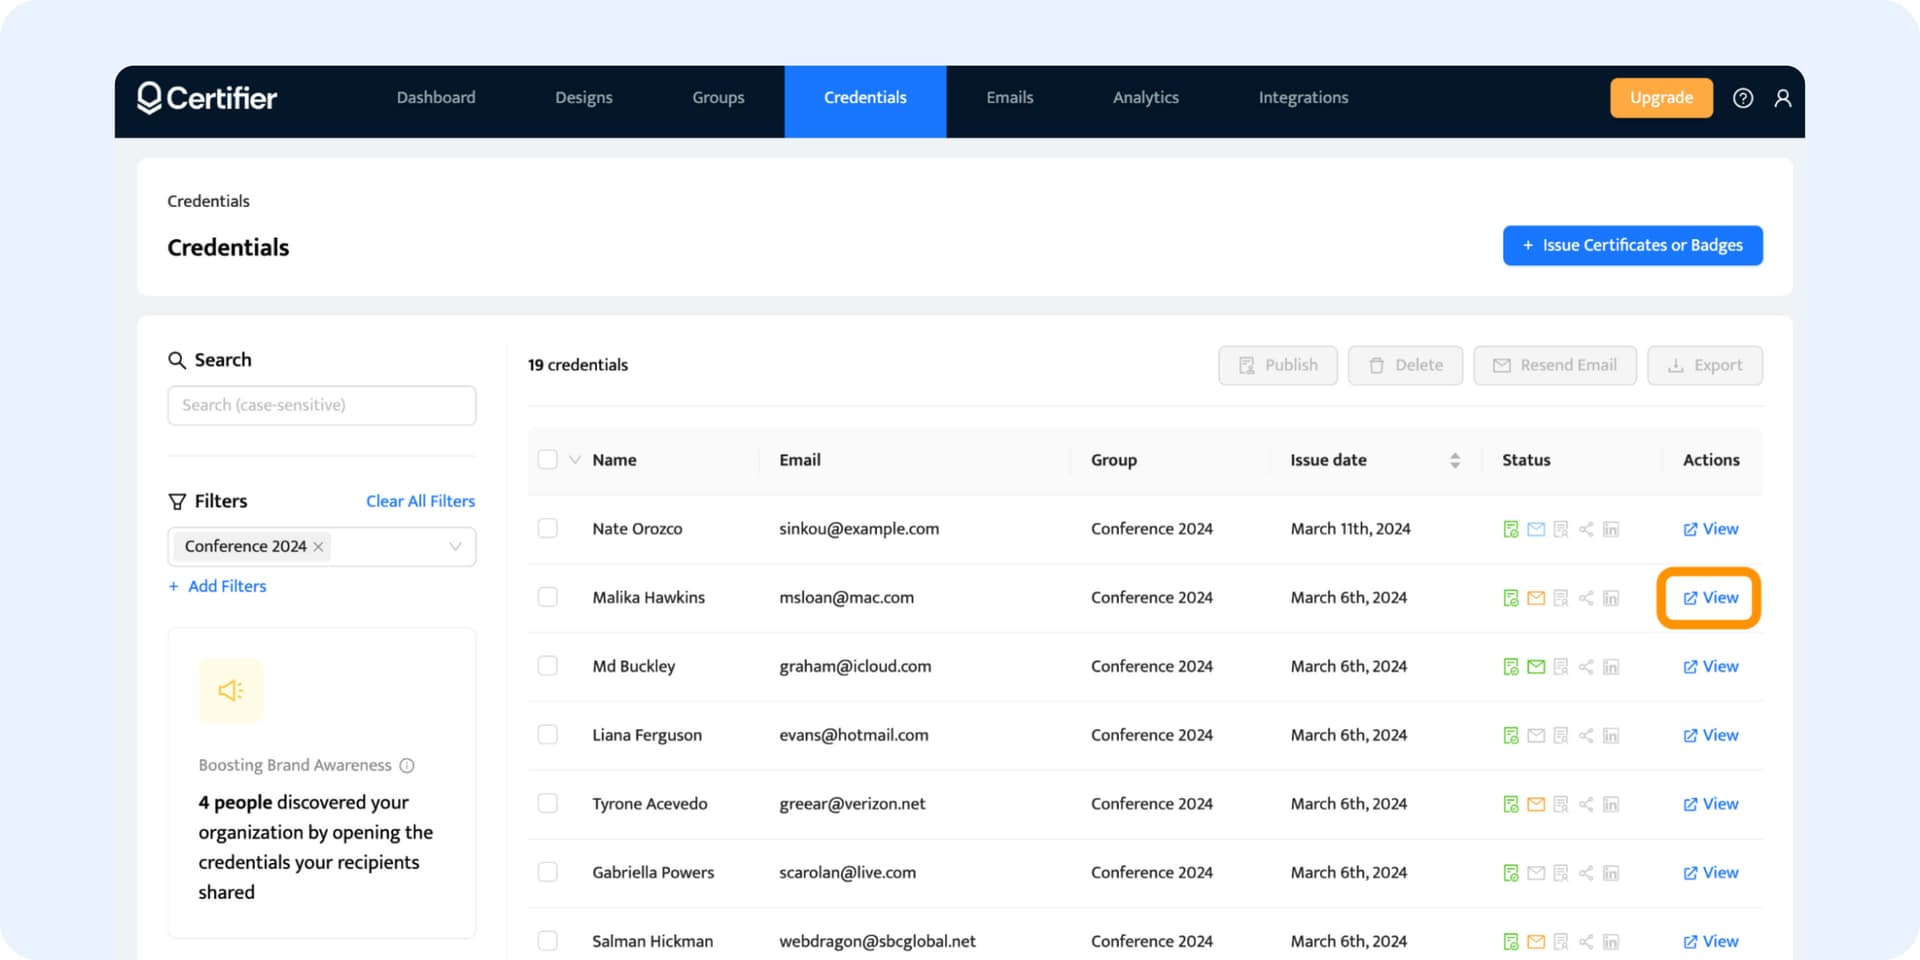Open the help question mark icon
1920x960 pixels.
1743,98
